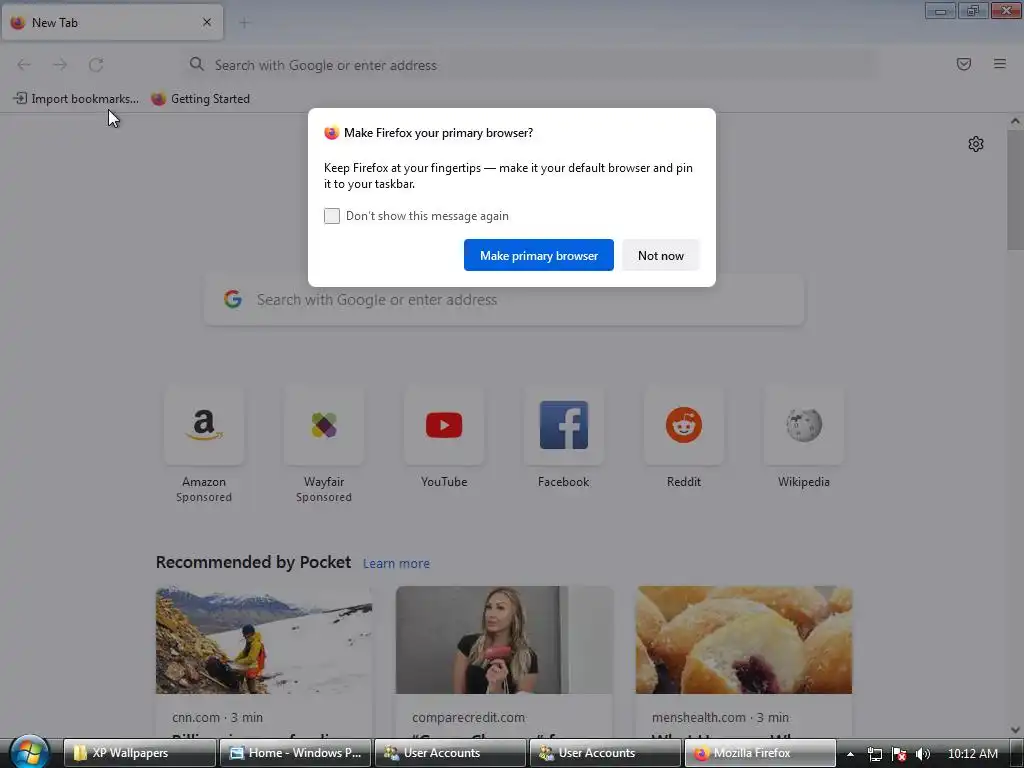Click the Back arrow in toolbar
This screenshot has height=768, width=1024.
point(24,65)
